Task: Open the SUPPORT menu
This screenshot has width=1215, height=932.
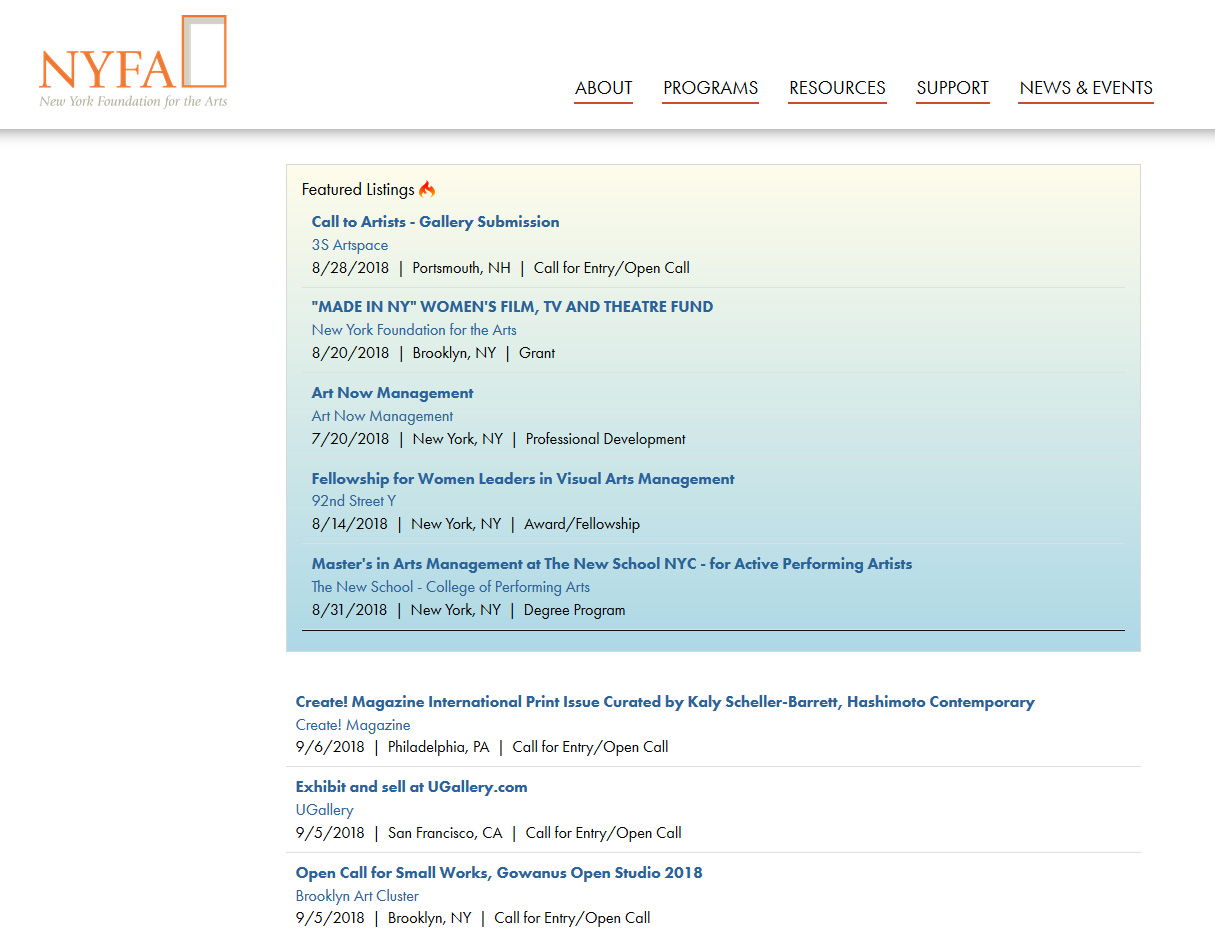Action: (953, 88)
